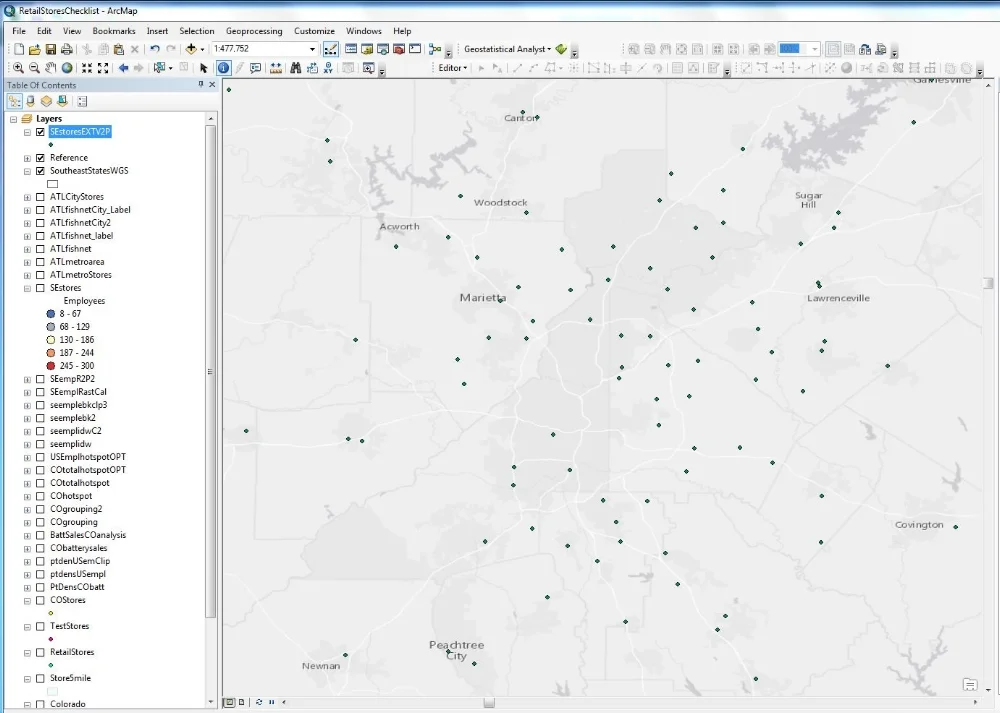Collapse the TestStores layer

(x=27, y=627)
